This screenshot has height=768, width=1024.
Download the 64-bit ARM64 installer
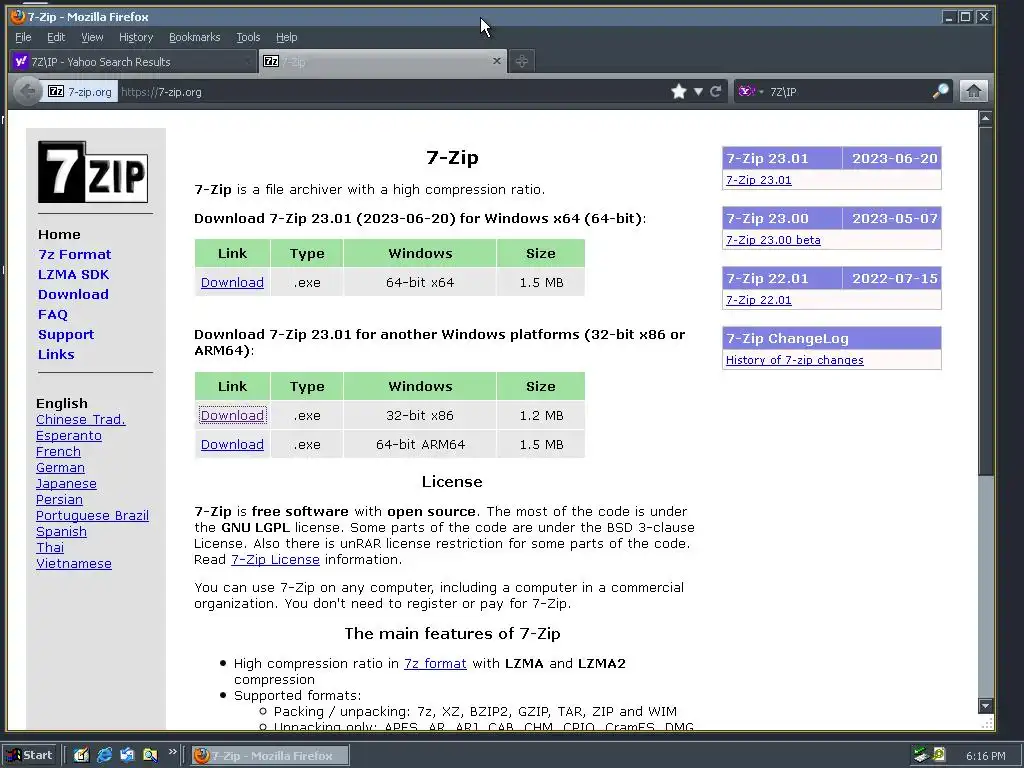click(x=232, y=445)
